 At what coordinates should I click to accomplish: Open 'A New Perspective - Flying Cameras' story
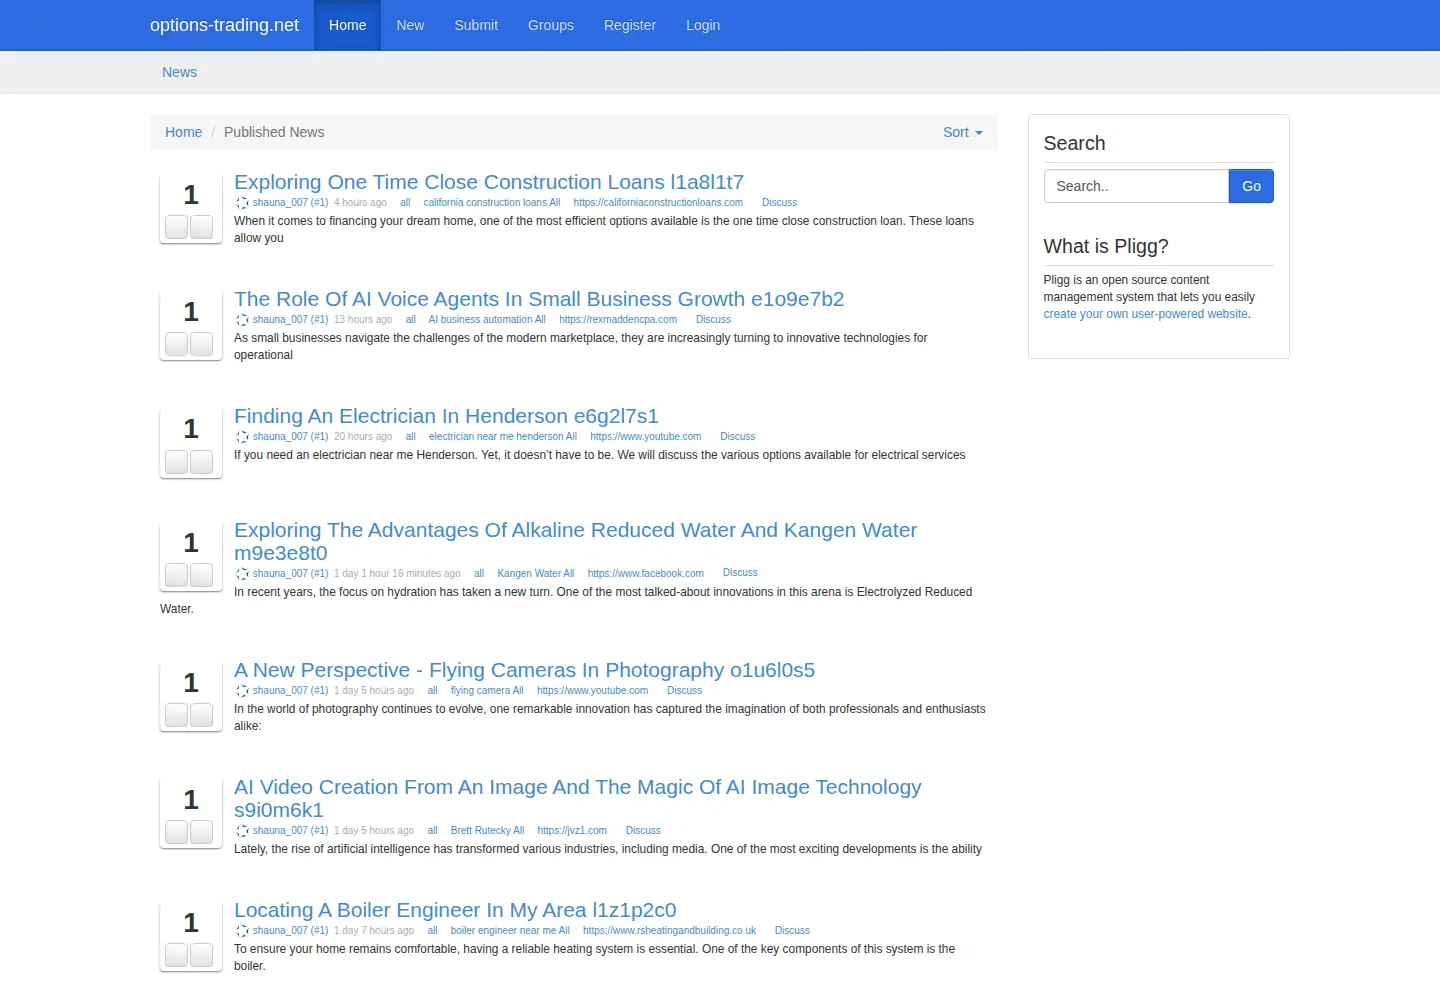coord(524,670)
